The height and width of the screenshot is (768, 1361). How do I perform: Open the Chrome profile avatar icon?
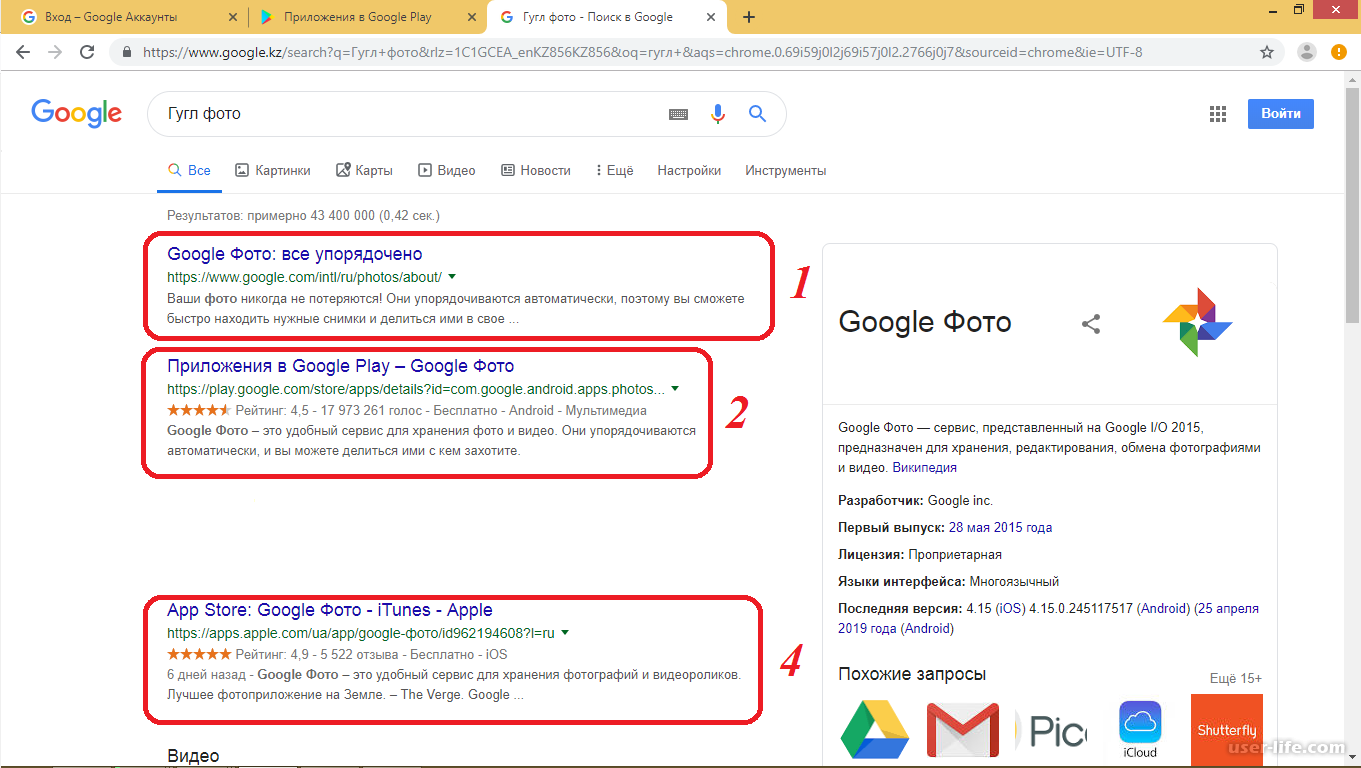pos(1306,52)
